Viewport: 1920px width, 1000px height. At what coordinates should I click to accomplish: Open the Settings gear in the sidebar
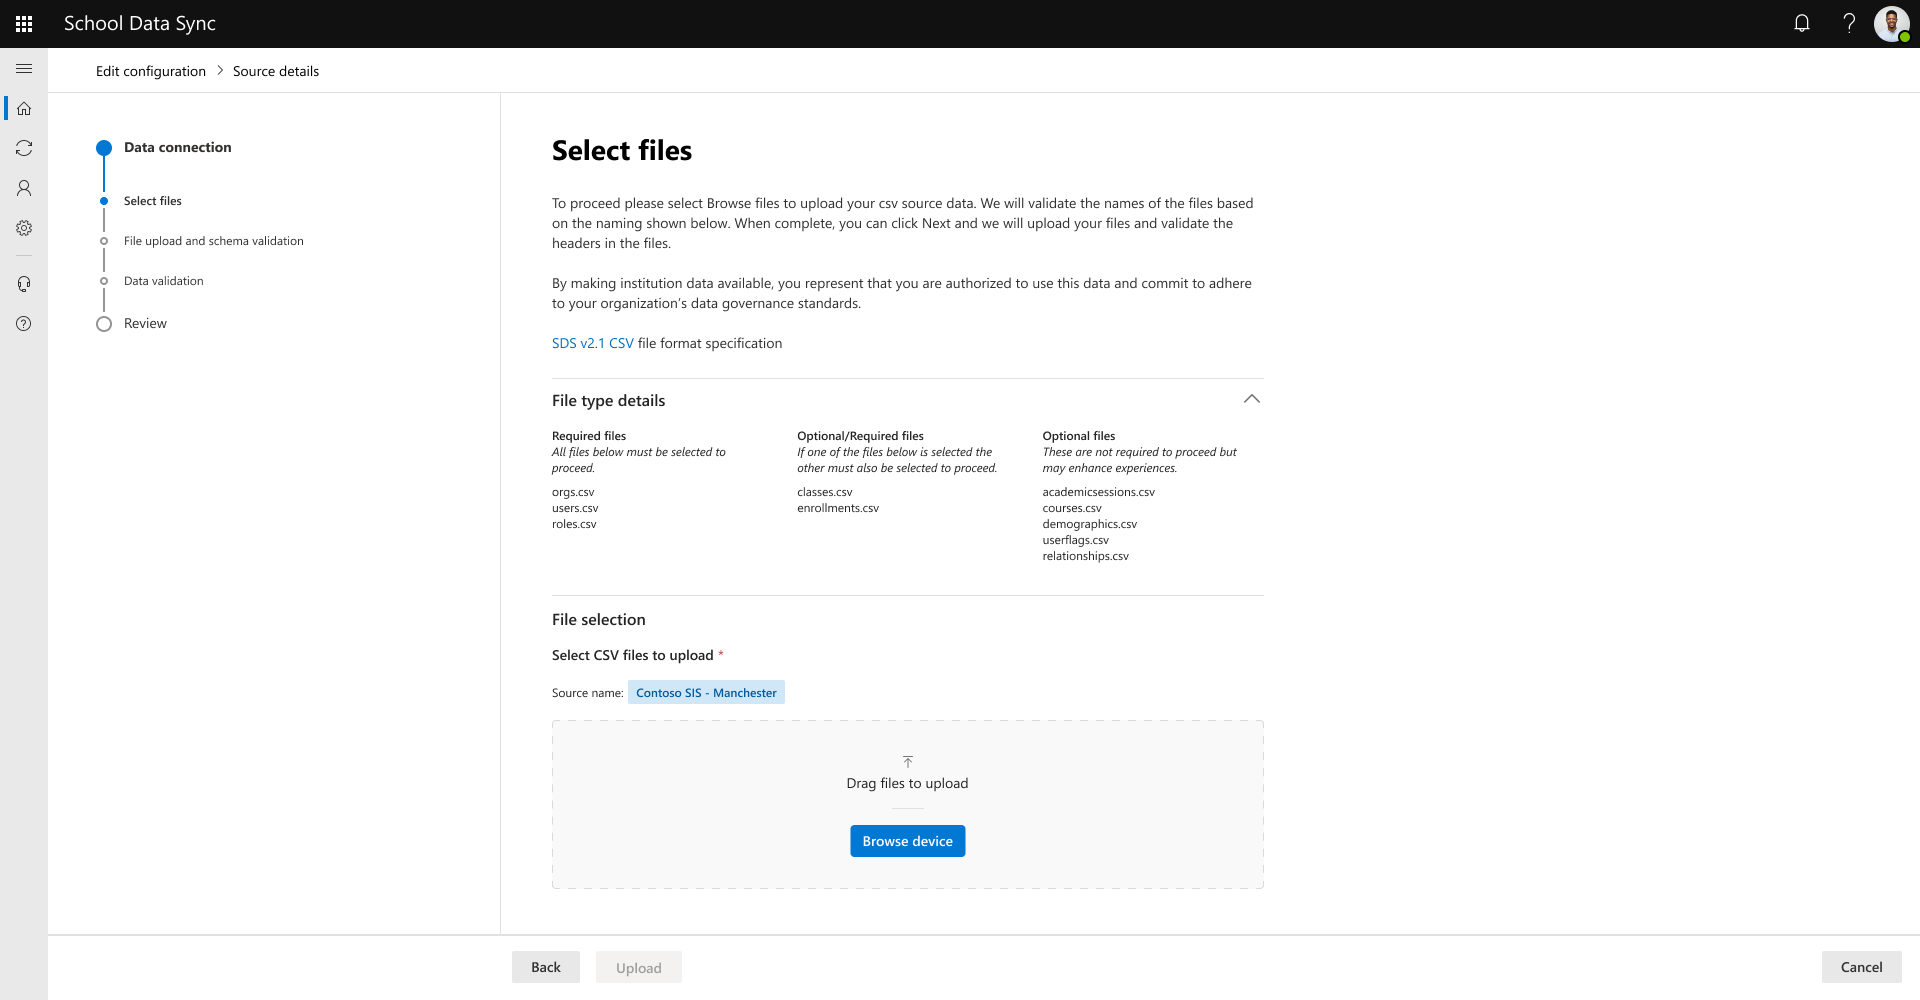pos(24,228)
